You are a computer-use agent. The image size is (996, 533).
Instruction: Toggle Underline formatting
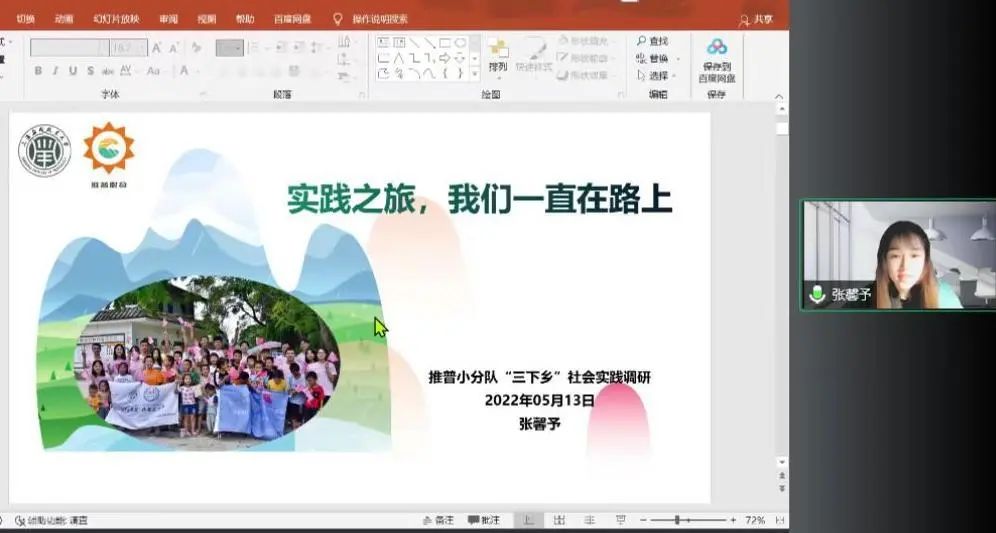pyautogui.click(x=72, y=71)
